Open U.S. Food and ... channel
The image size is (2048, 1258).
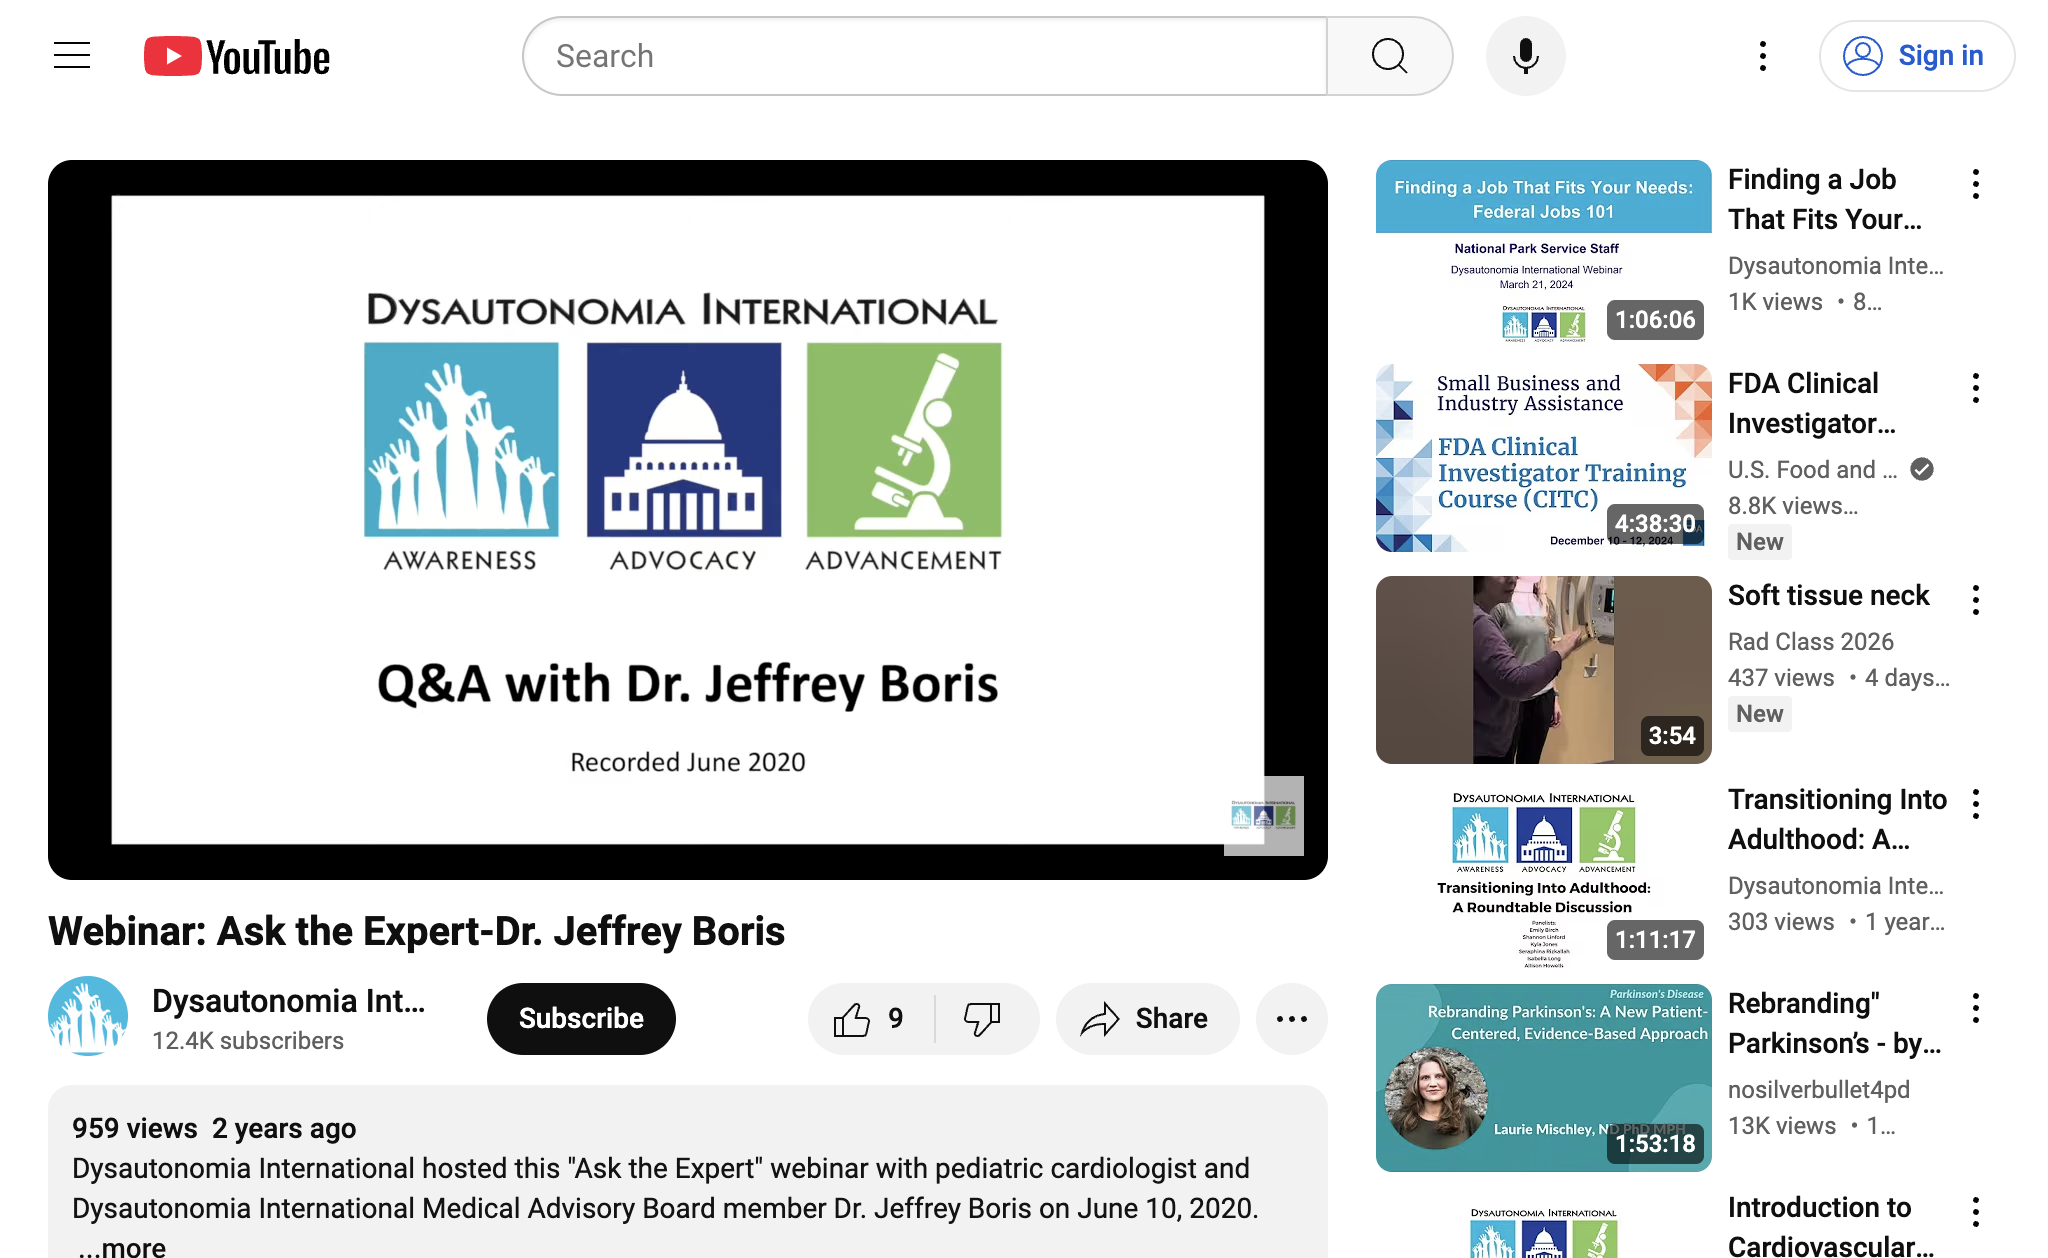coord(1812,470)
